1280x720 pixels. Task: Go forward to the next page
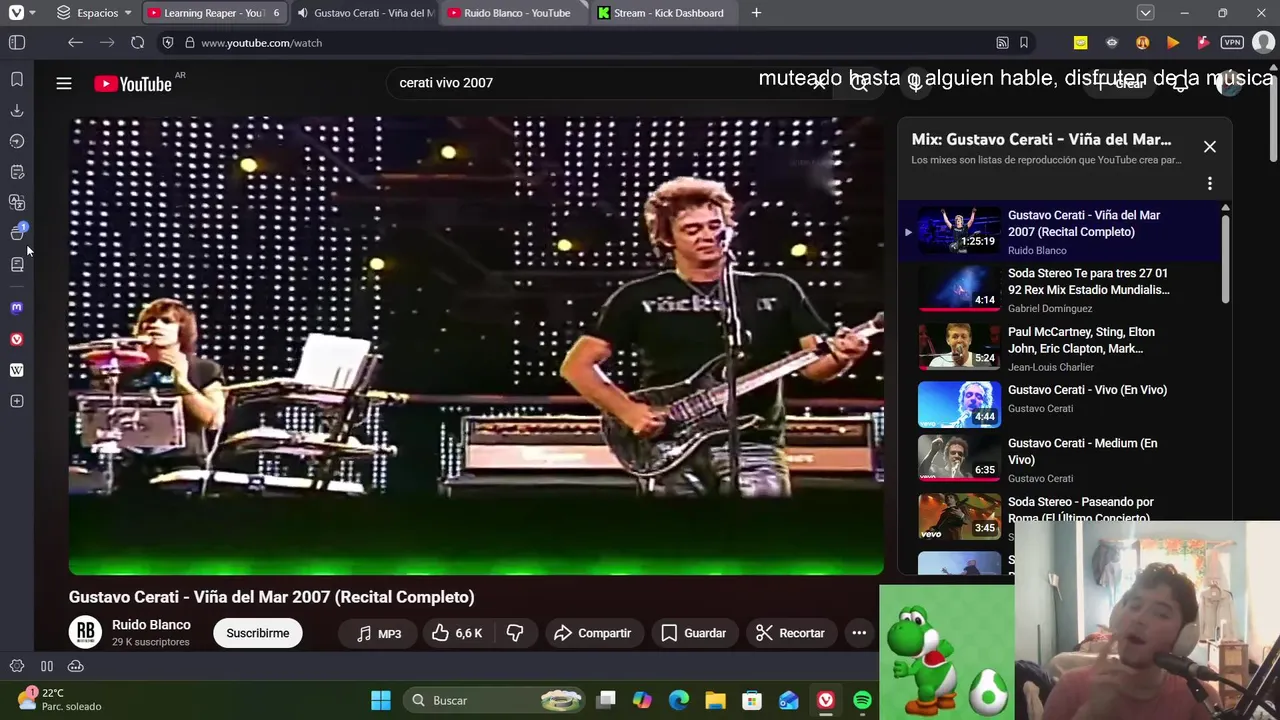tap(106, 43)
